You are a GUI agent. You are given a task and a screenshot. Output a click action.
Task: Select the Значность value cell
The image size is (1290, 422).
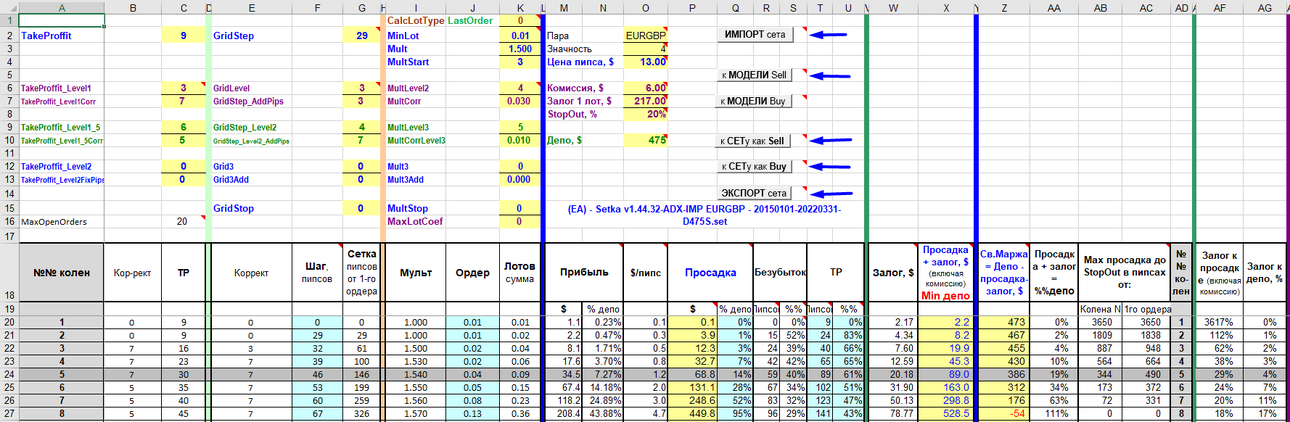(645, 48)
